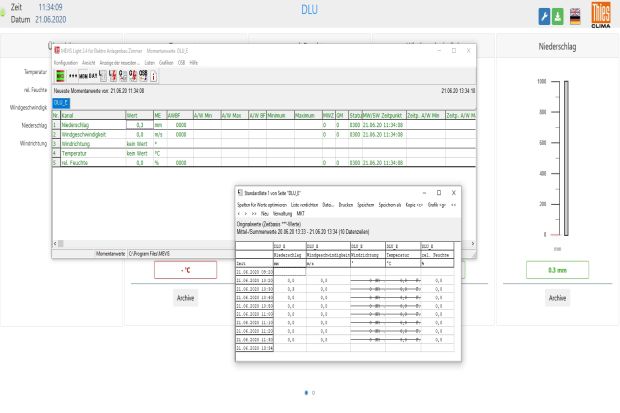
Task: Click the OSB toolbar icon
Action: [x=143, y=75]
